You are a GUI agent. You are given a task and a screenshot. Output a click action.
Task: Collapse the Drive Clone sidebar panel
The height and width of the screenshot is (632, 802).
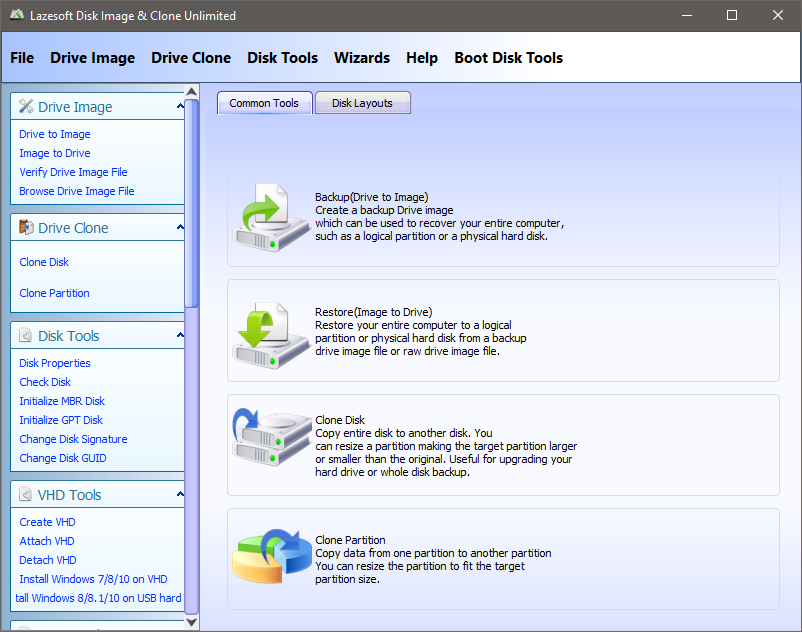pos(180,227)
